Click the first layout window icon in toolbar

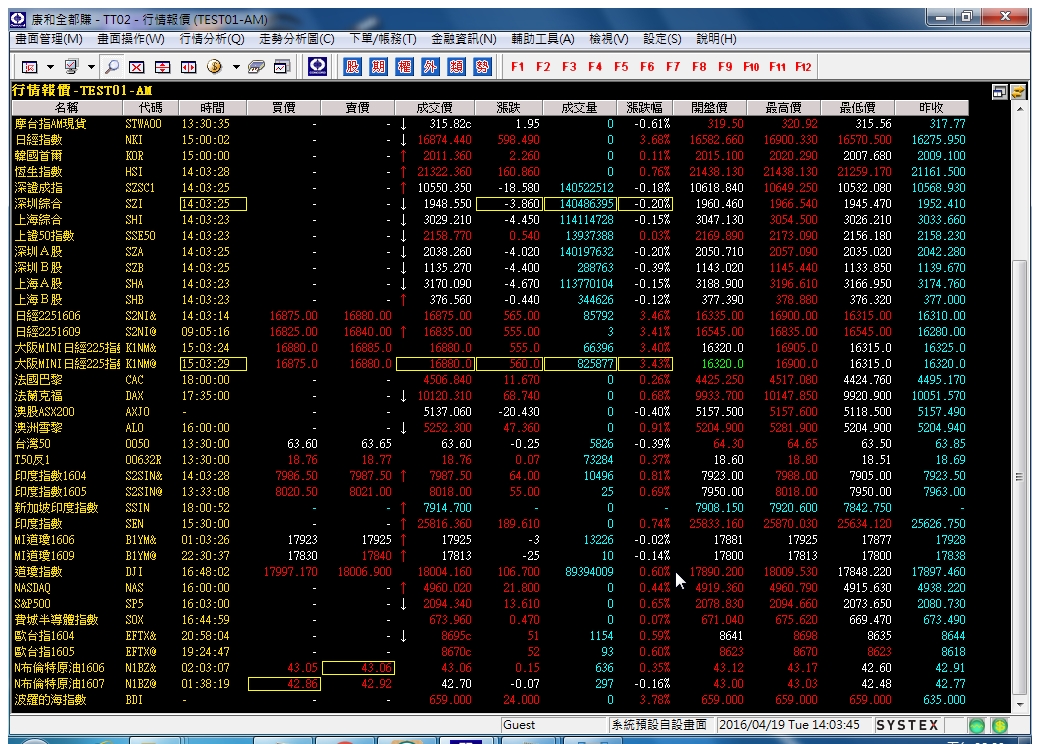[29, 67]
